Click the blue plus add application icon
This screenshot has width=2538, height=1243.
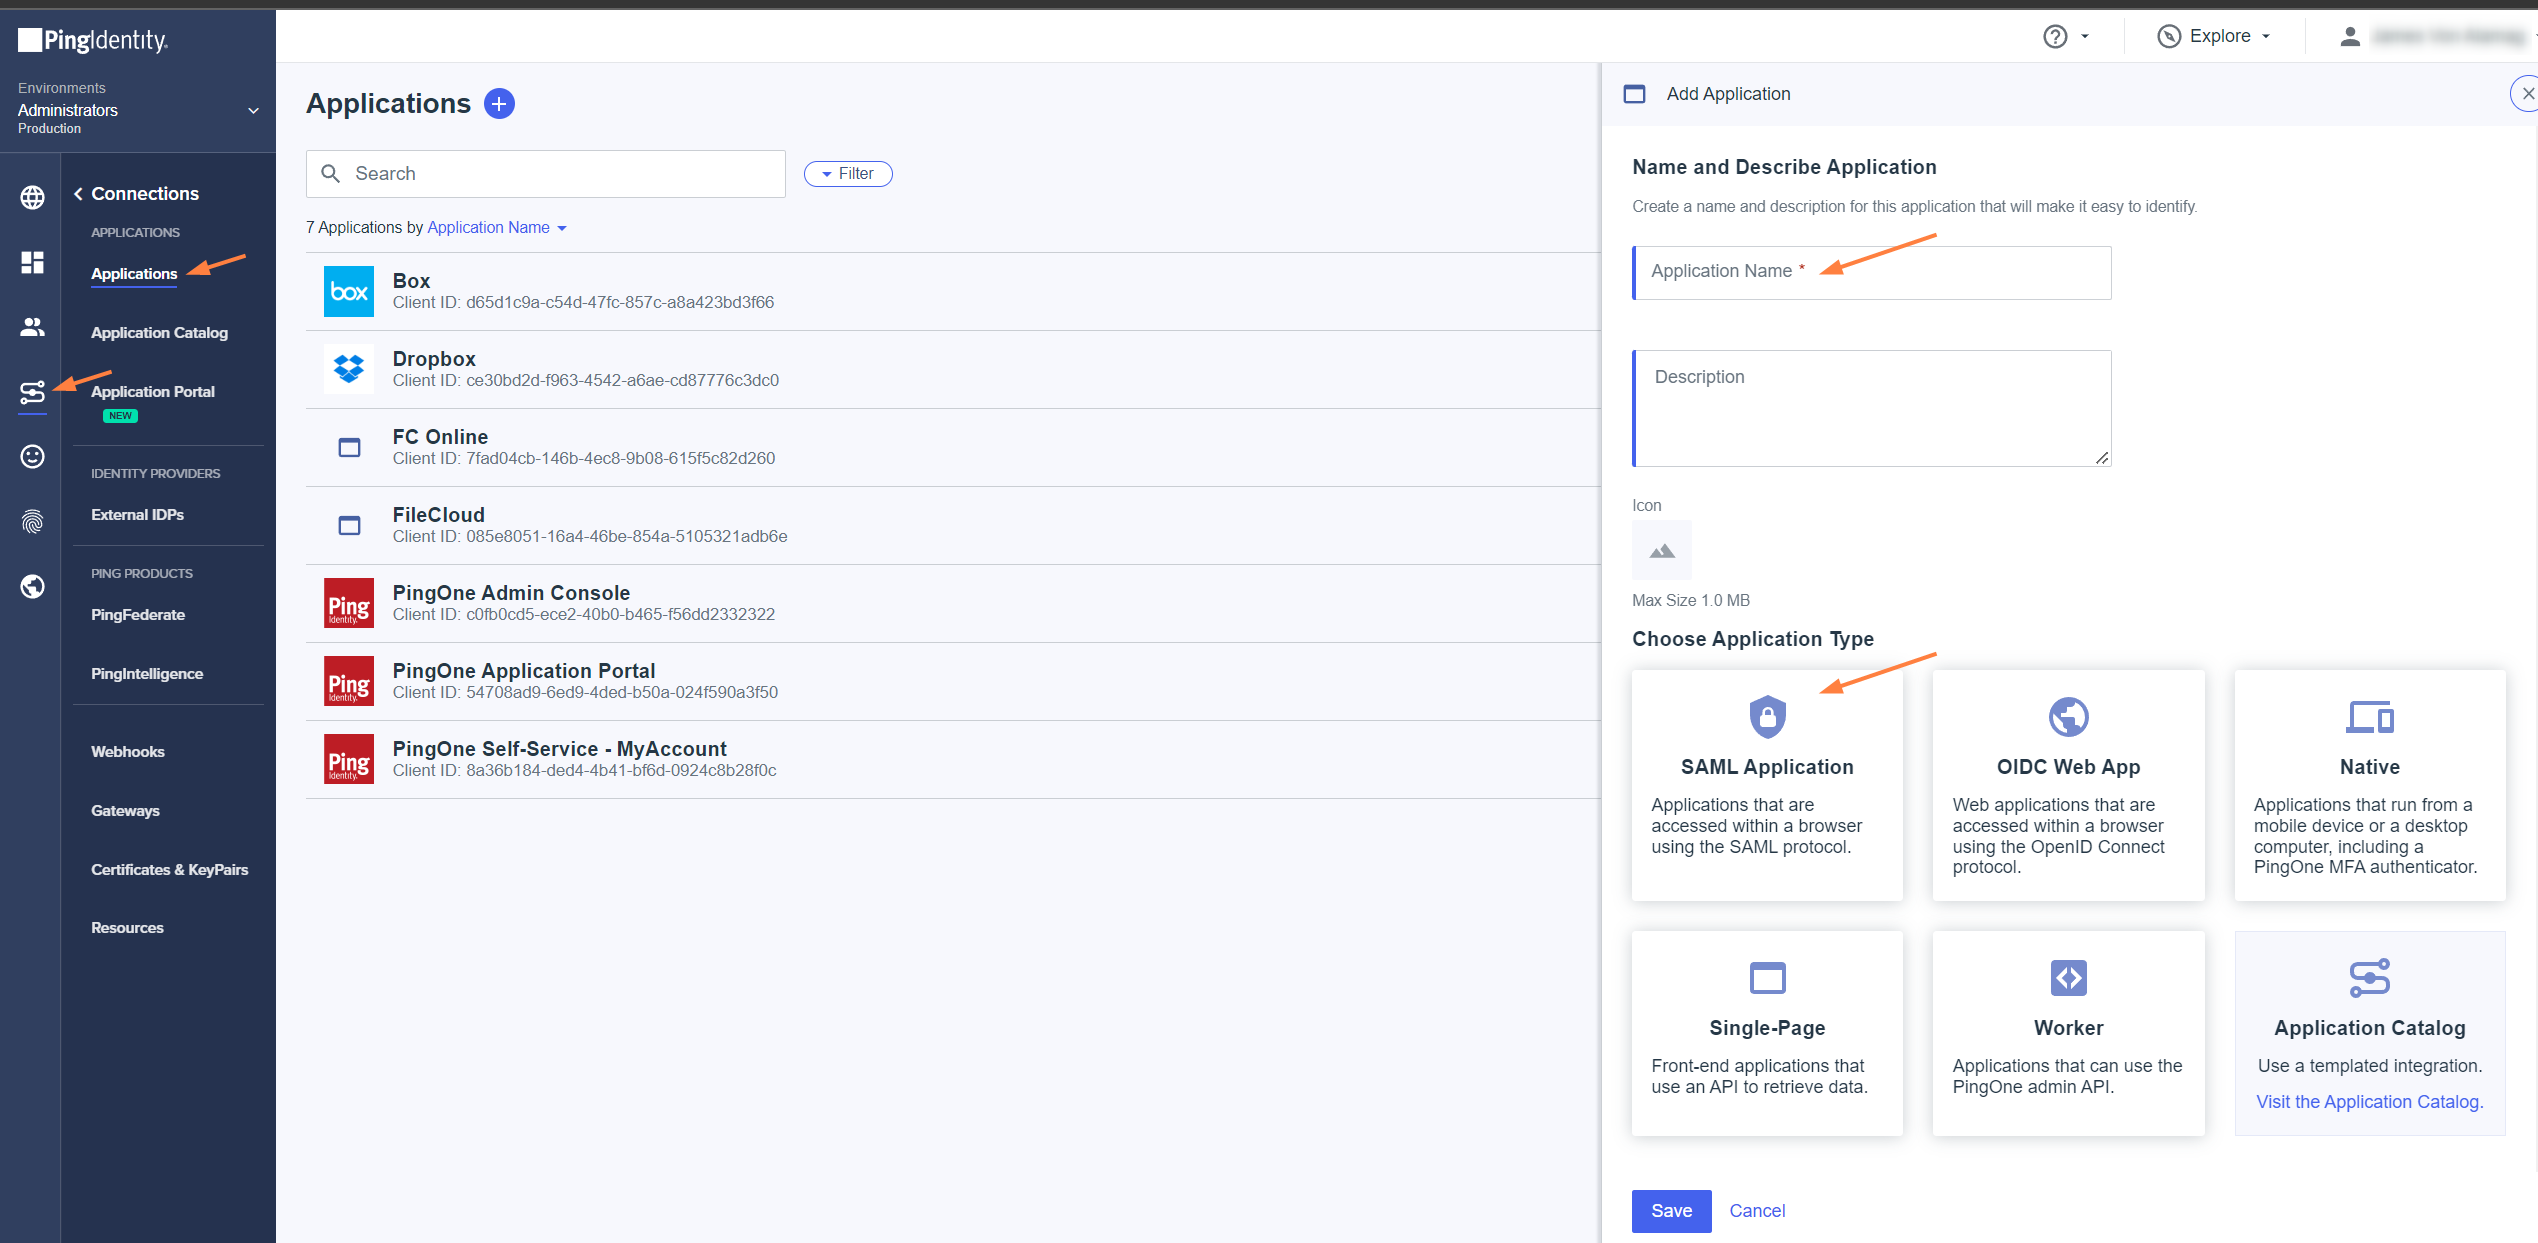click(x=499, y=103)
